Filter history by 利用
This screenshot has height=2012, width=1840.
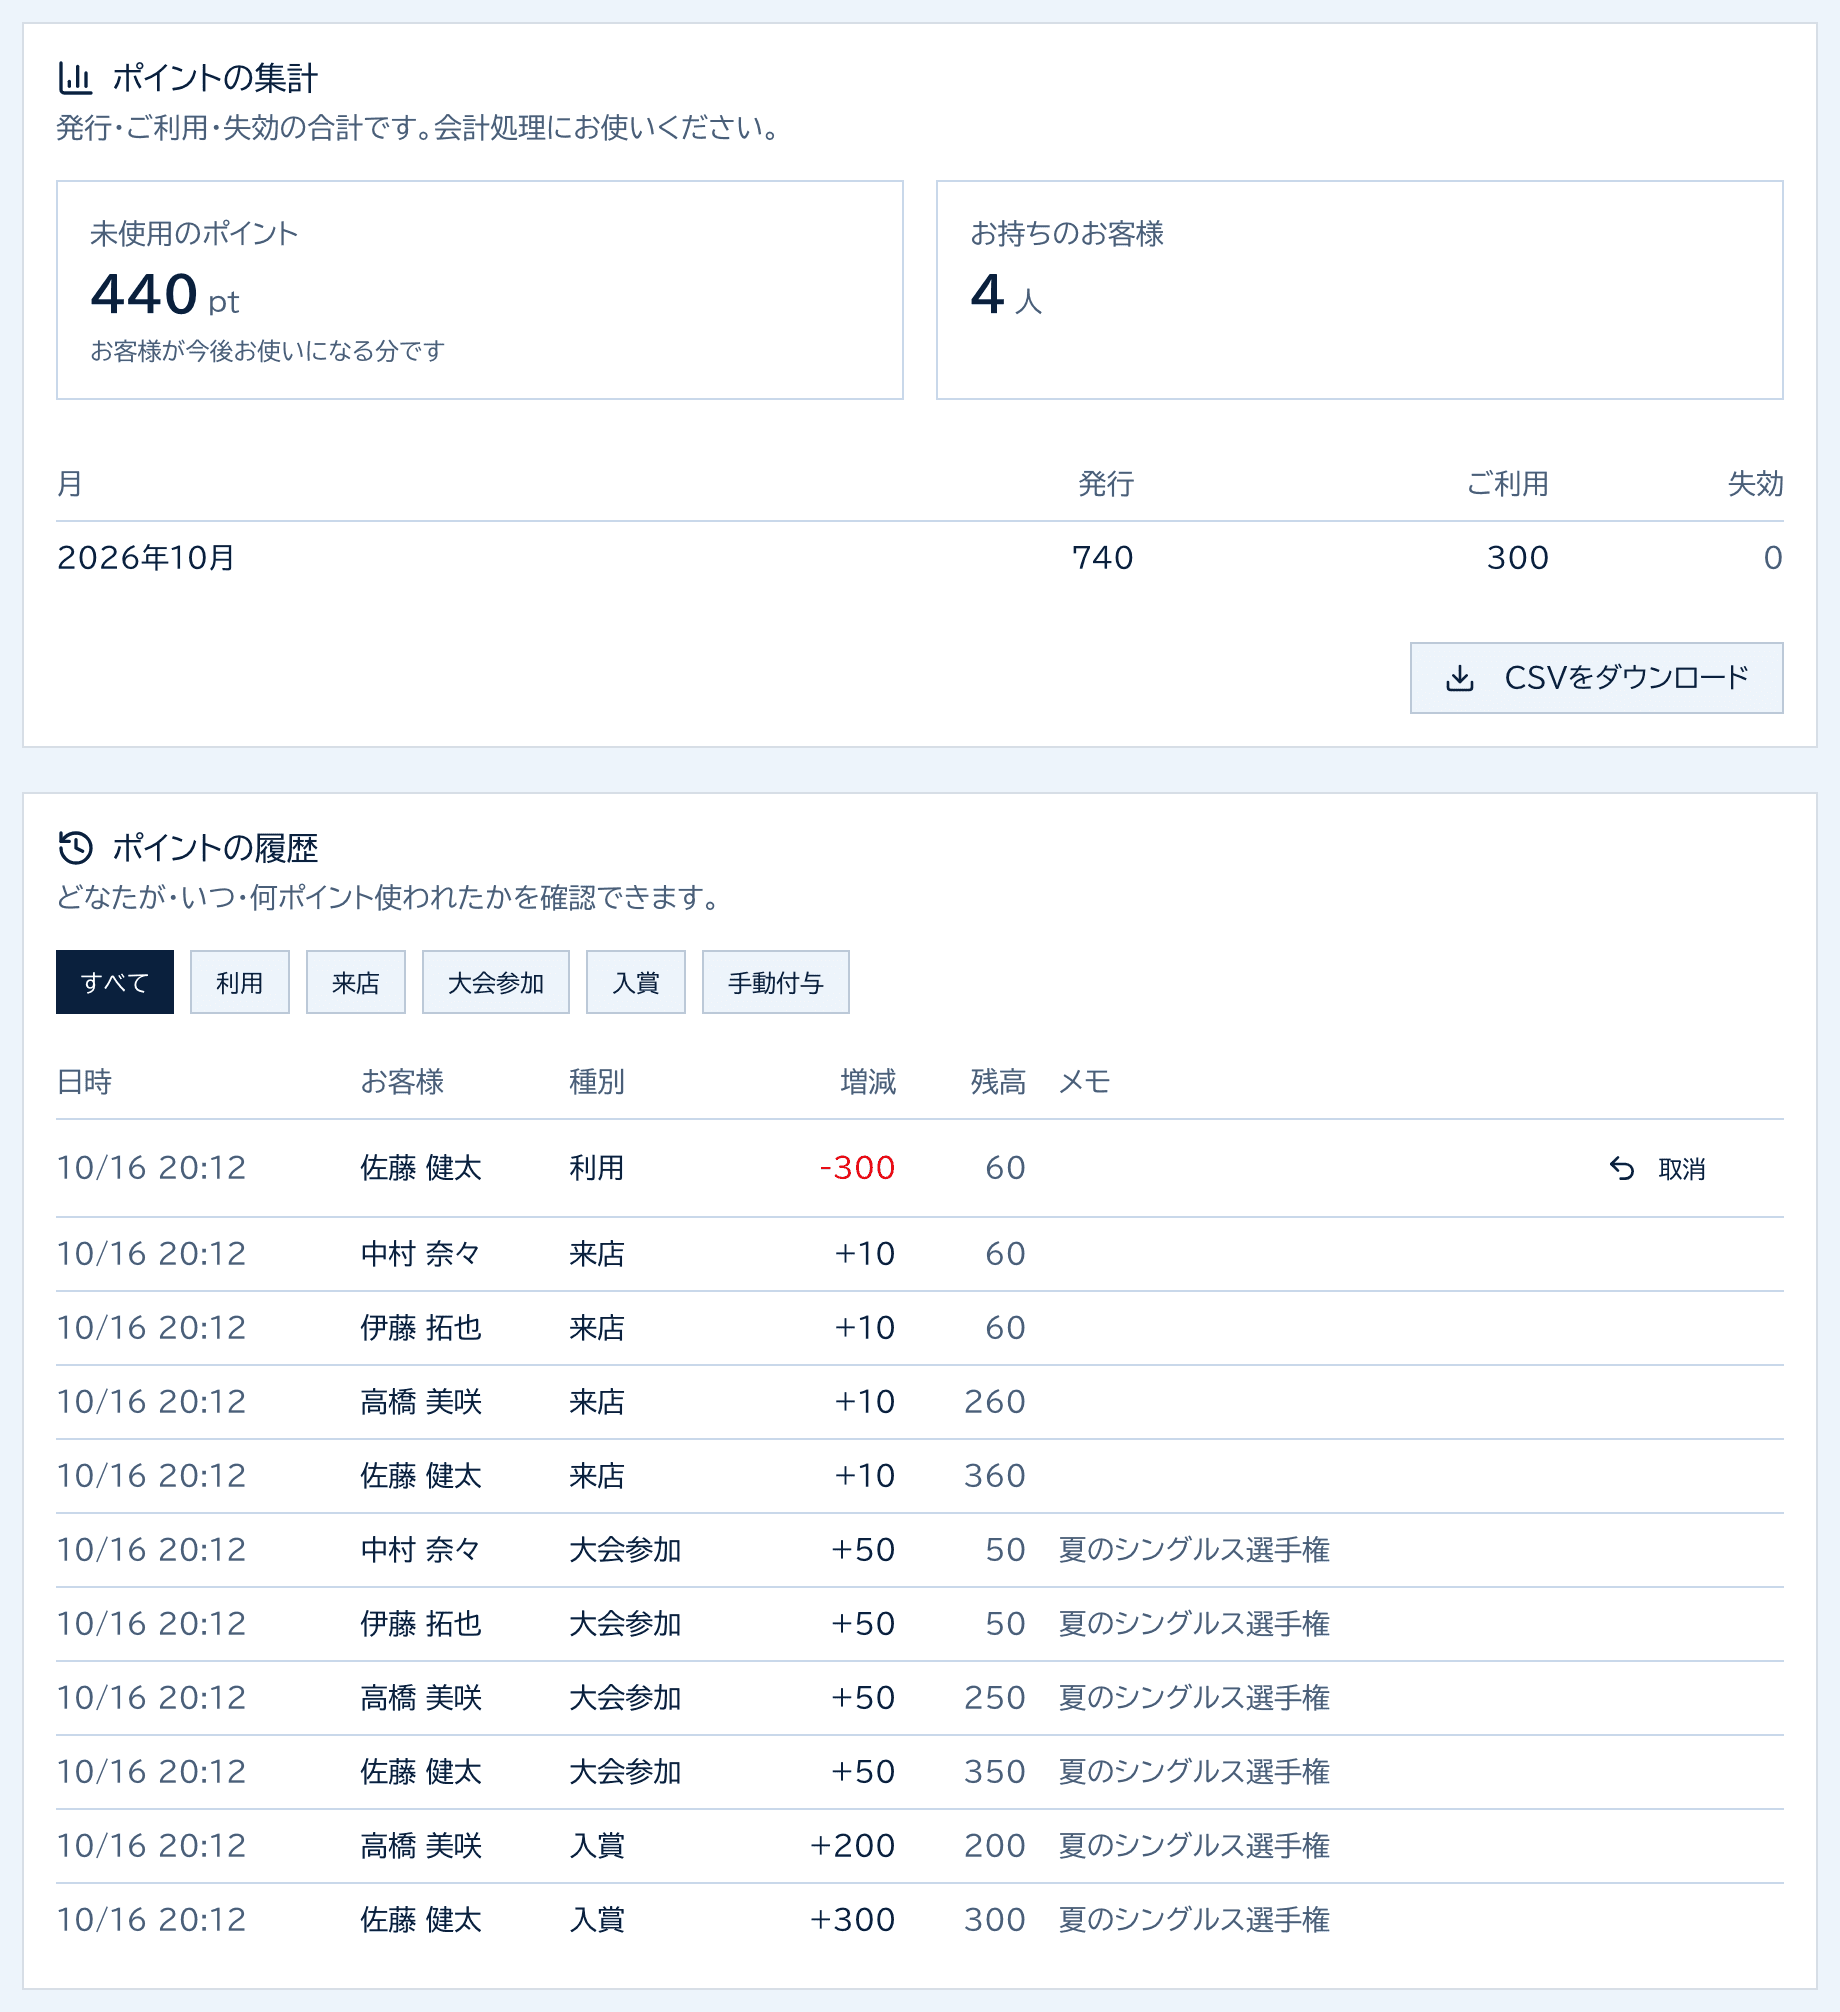click(x=240, y=982)
